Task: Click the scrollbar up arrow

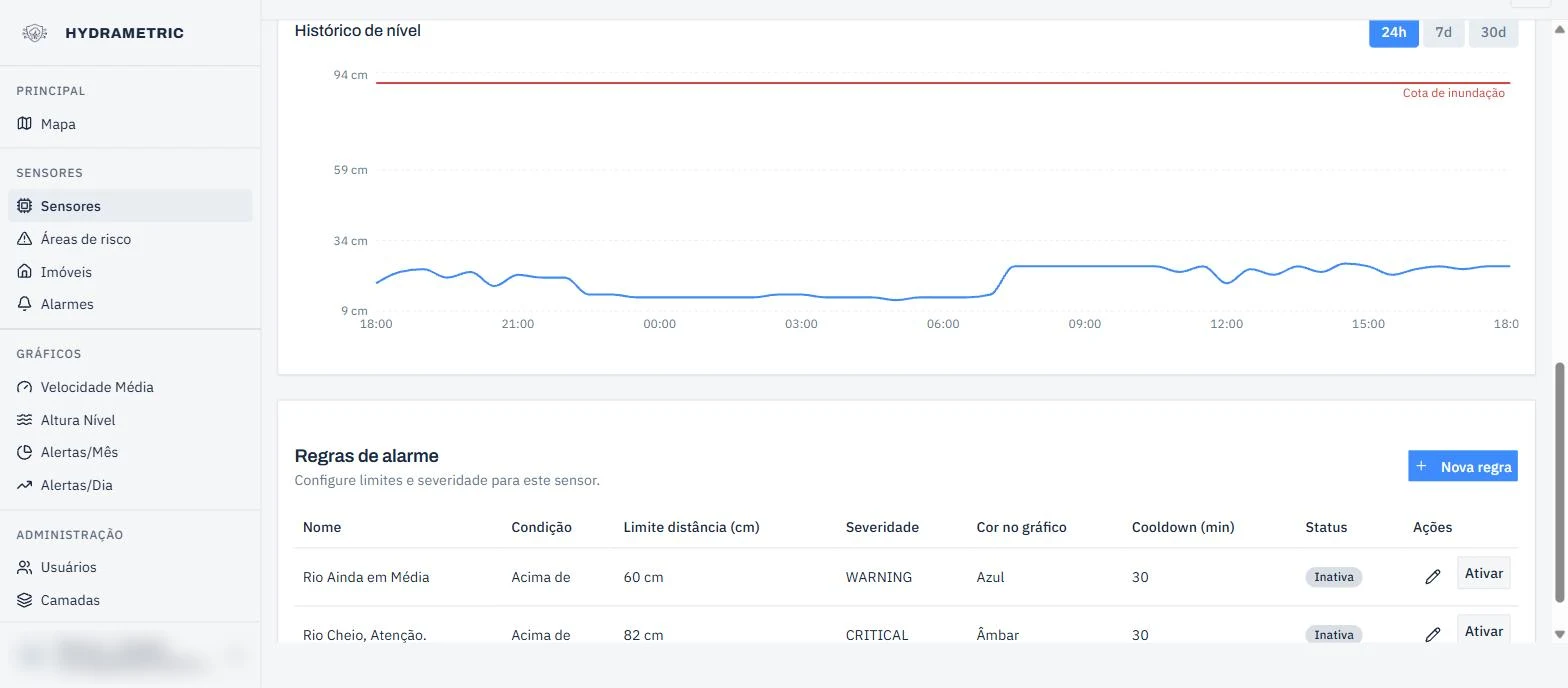Action: coord(1559,29)
